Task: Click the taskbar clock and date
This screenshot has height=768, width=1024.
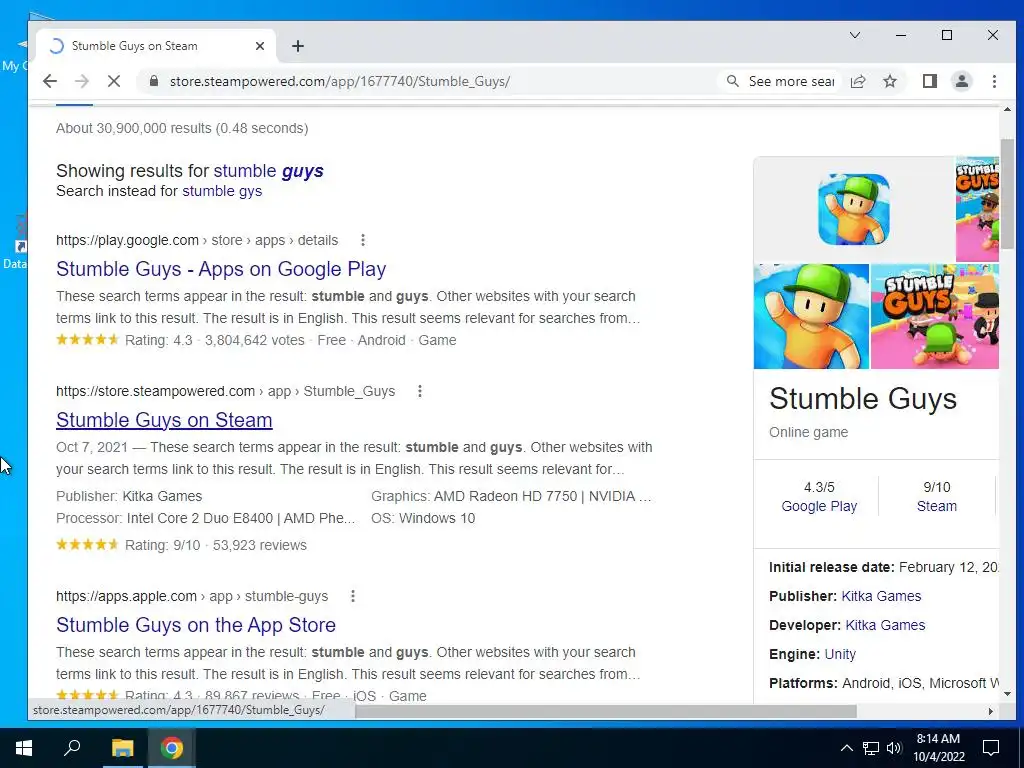Action: click(938, 748)
